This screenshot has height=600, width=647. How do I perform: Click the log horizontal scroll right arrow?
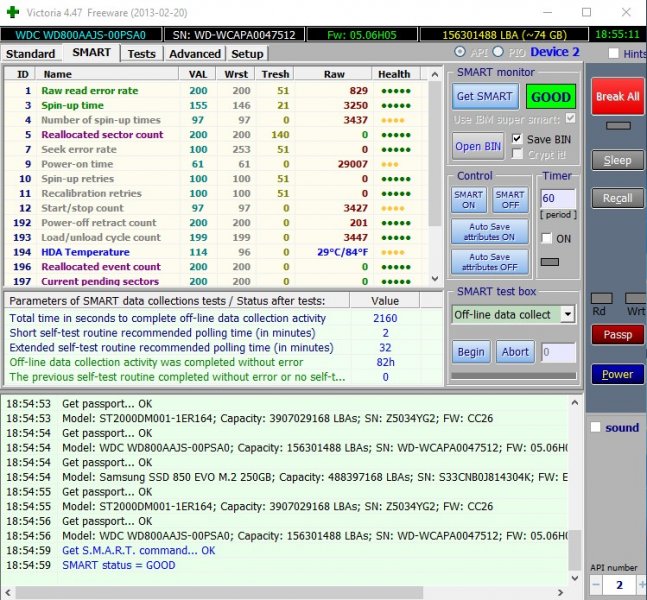pyautogui.click(x=560, y=593)
